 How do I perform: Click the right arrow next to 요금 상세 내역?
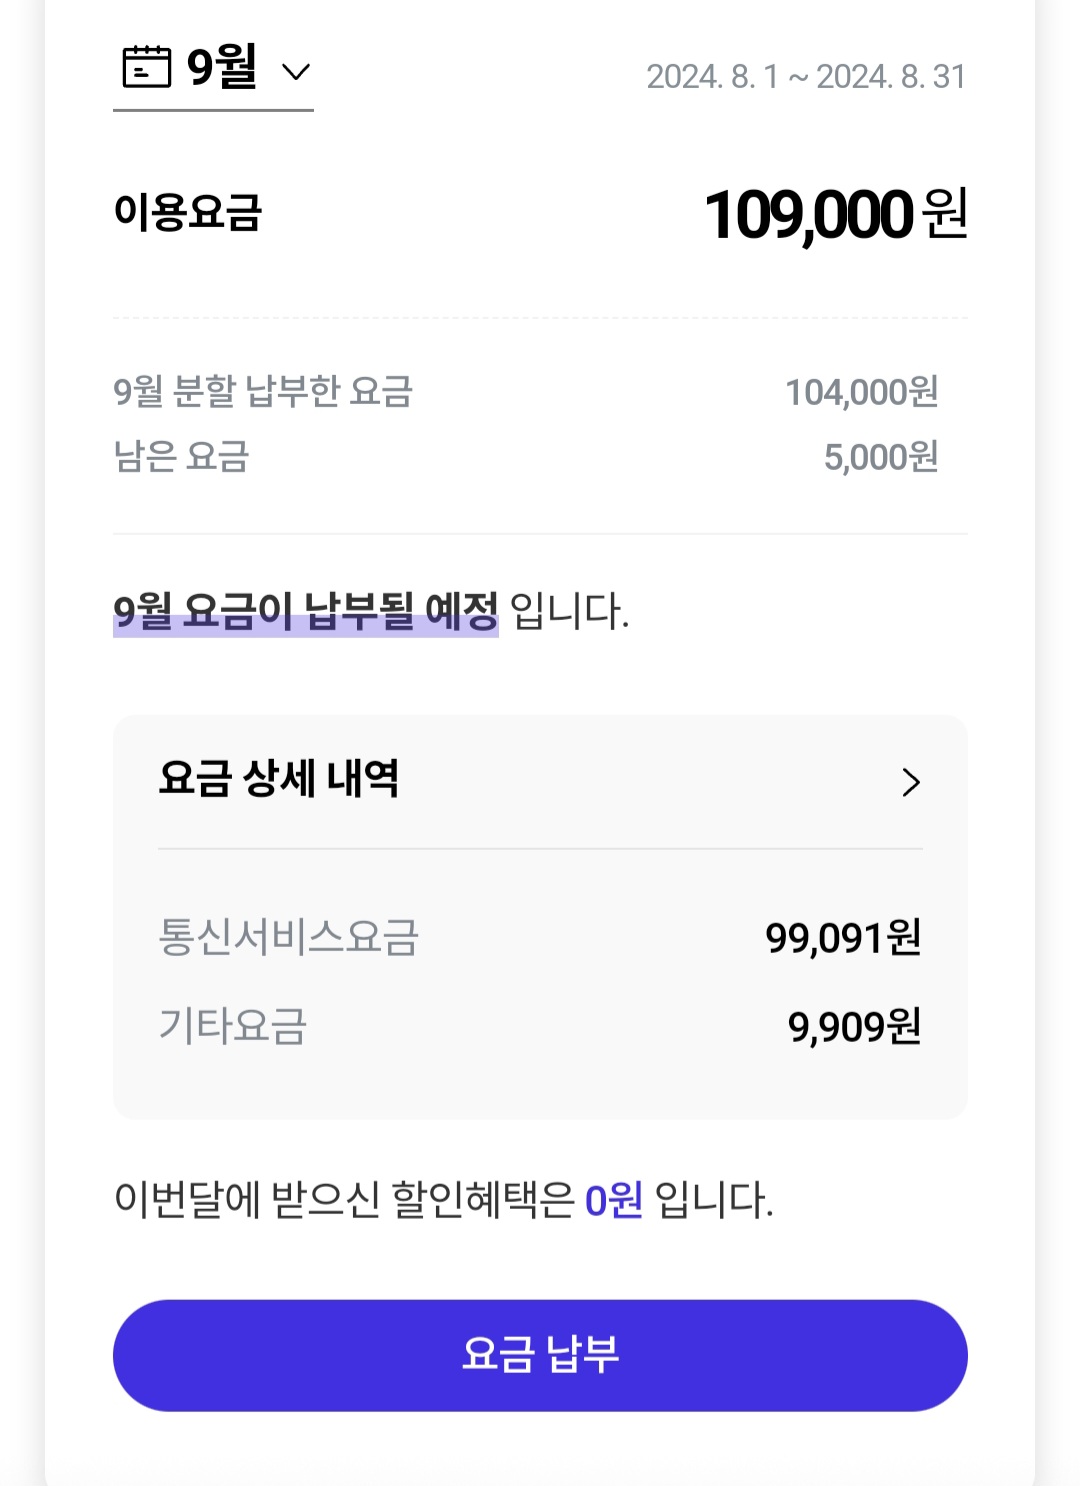pos(910,782)
